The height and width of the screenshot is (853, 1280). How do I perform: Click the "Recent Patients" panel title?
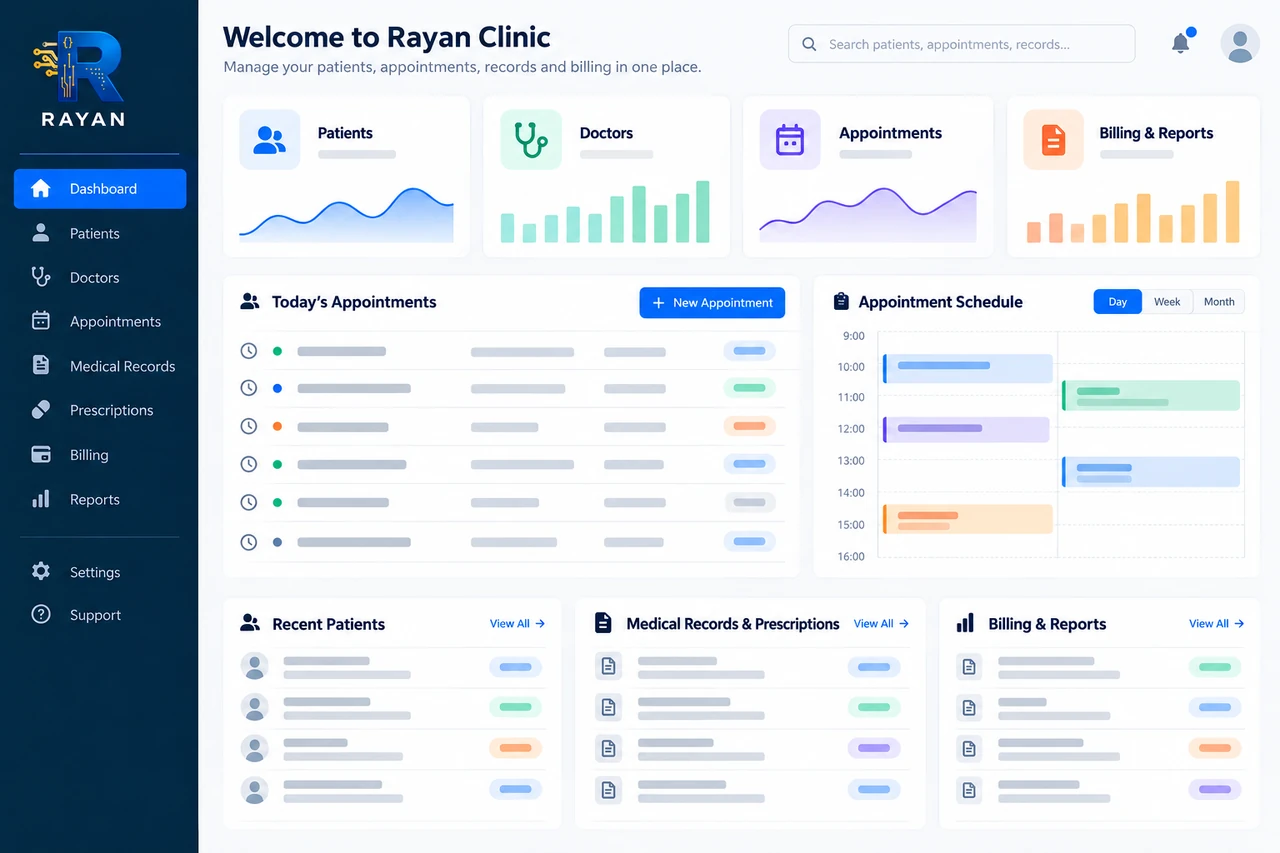(328, 624)
